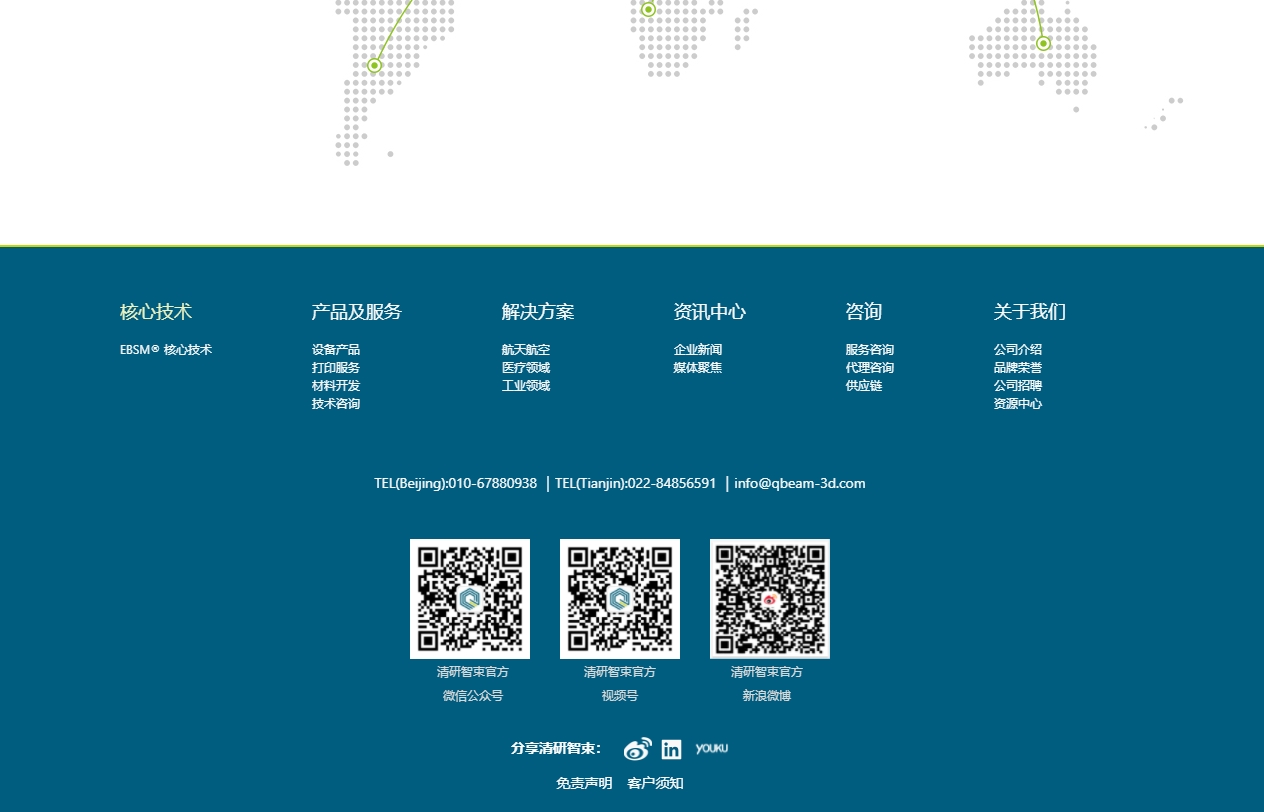
Task: Click the 服务咨询 link
Action: pos(869,349)
